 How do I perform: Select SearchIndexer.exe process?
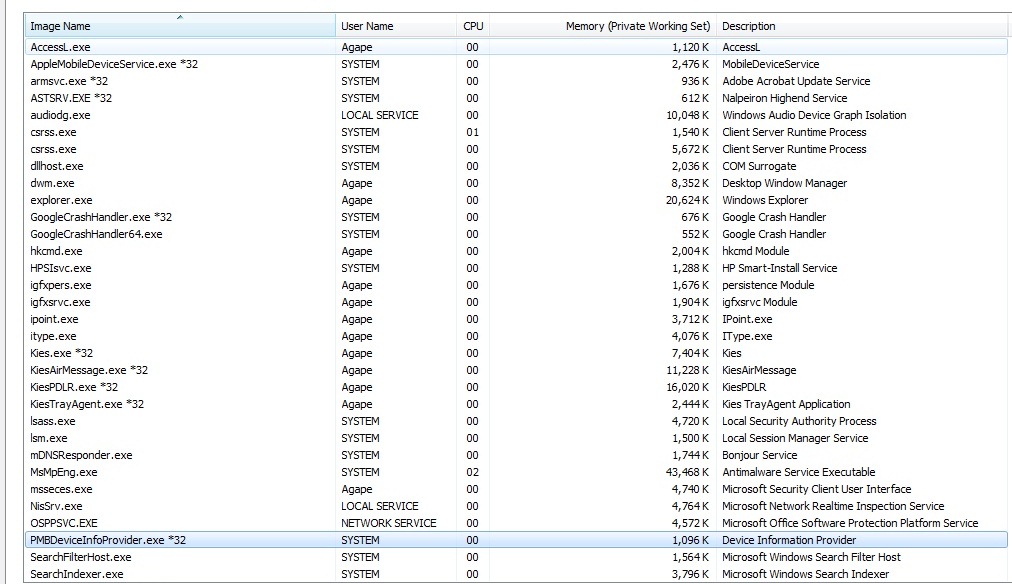click(516, 574)
